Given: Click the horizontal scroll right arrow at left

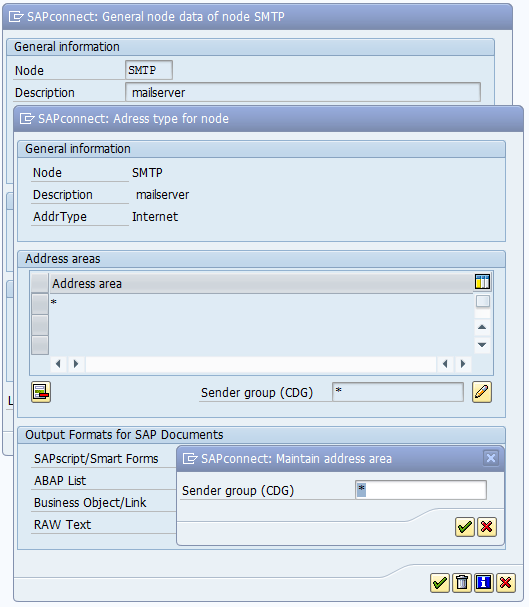Looking at the screenshot, I should (x=76, y=364).
